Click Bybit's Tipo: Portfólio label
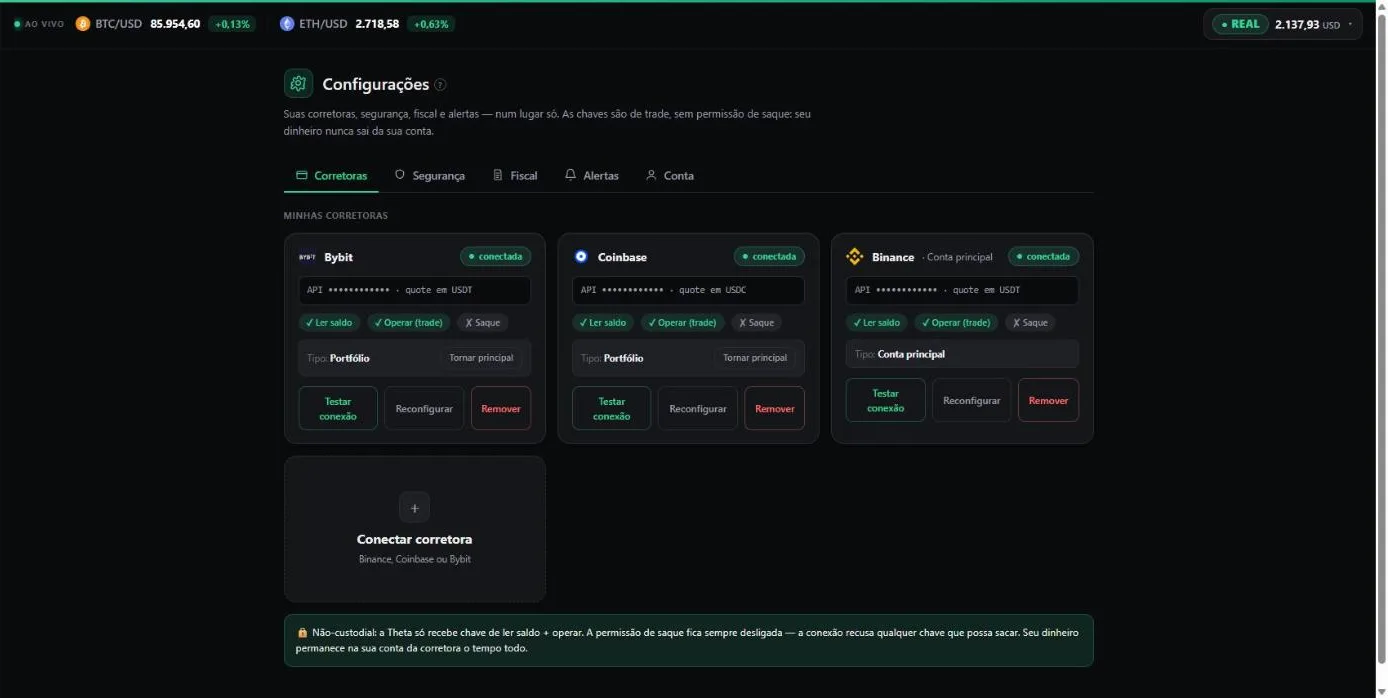1388x698 pixels. tap(338, 358)
